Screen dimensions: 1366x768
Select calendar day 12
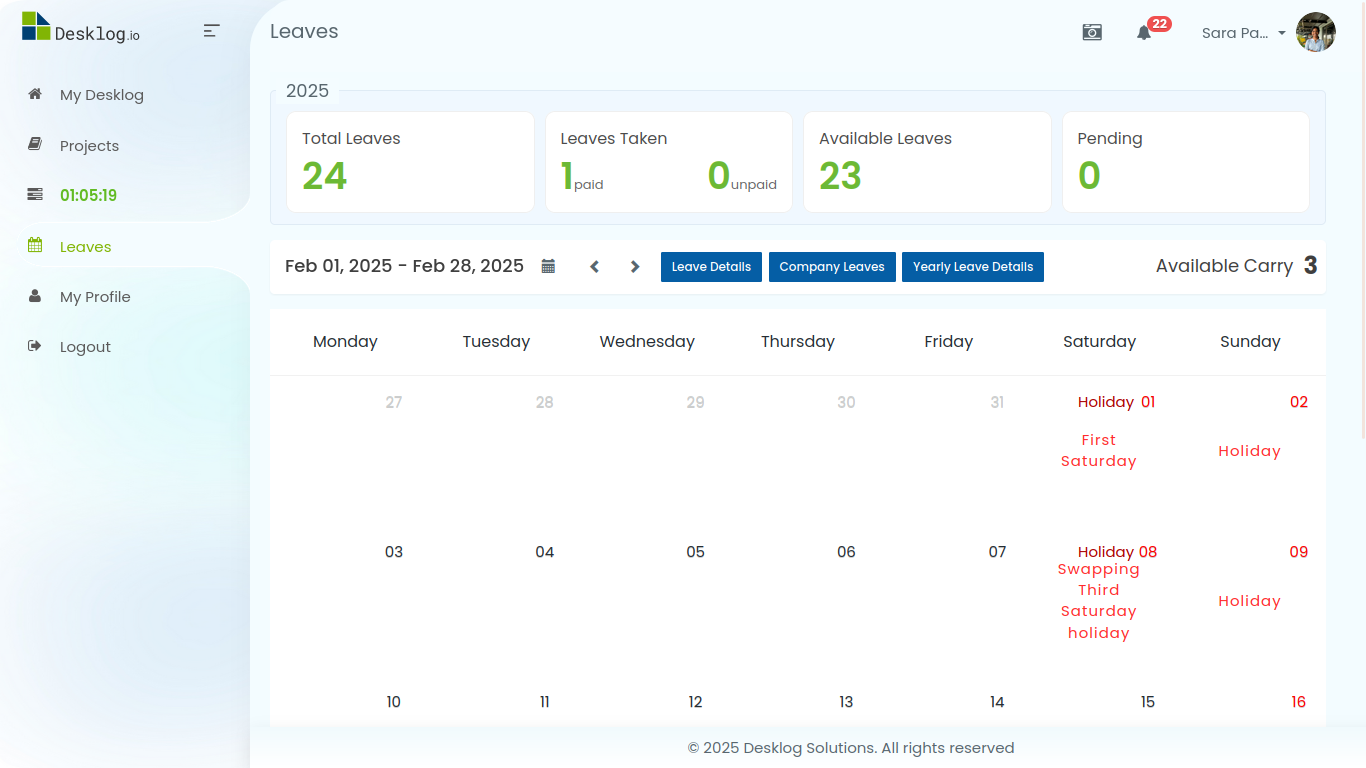(696, 702)
